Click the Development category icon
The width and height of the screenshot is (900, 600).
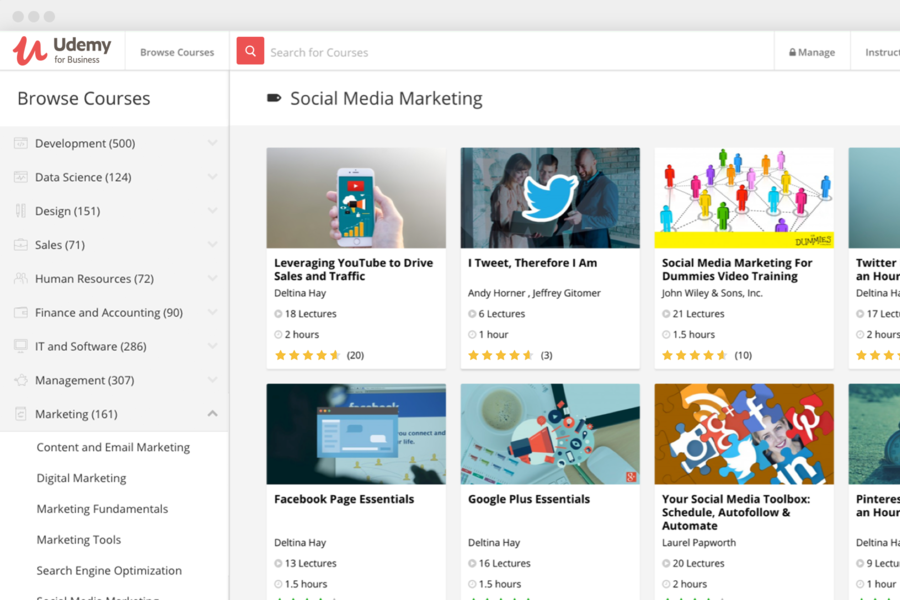click(x=21, y=143)
